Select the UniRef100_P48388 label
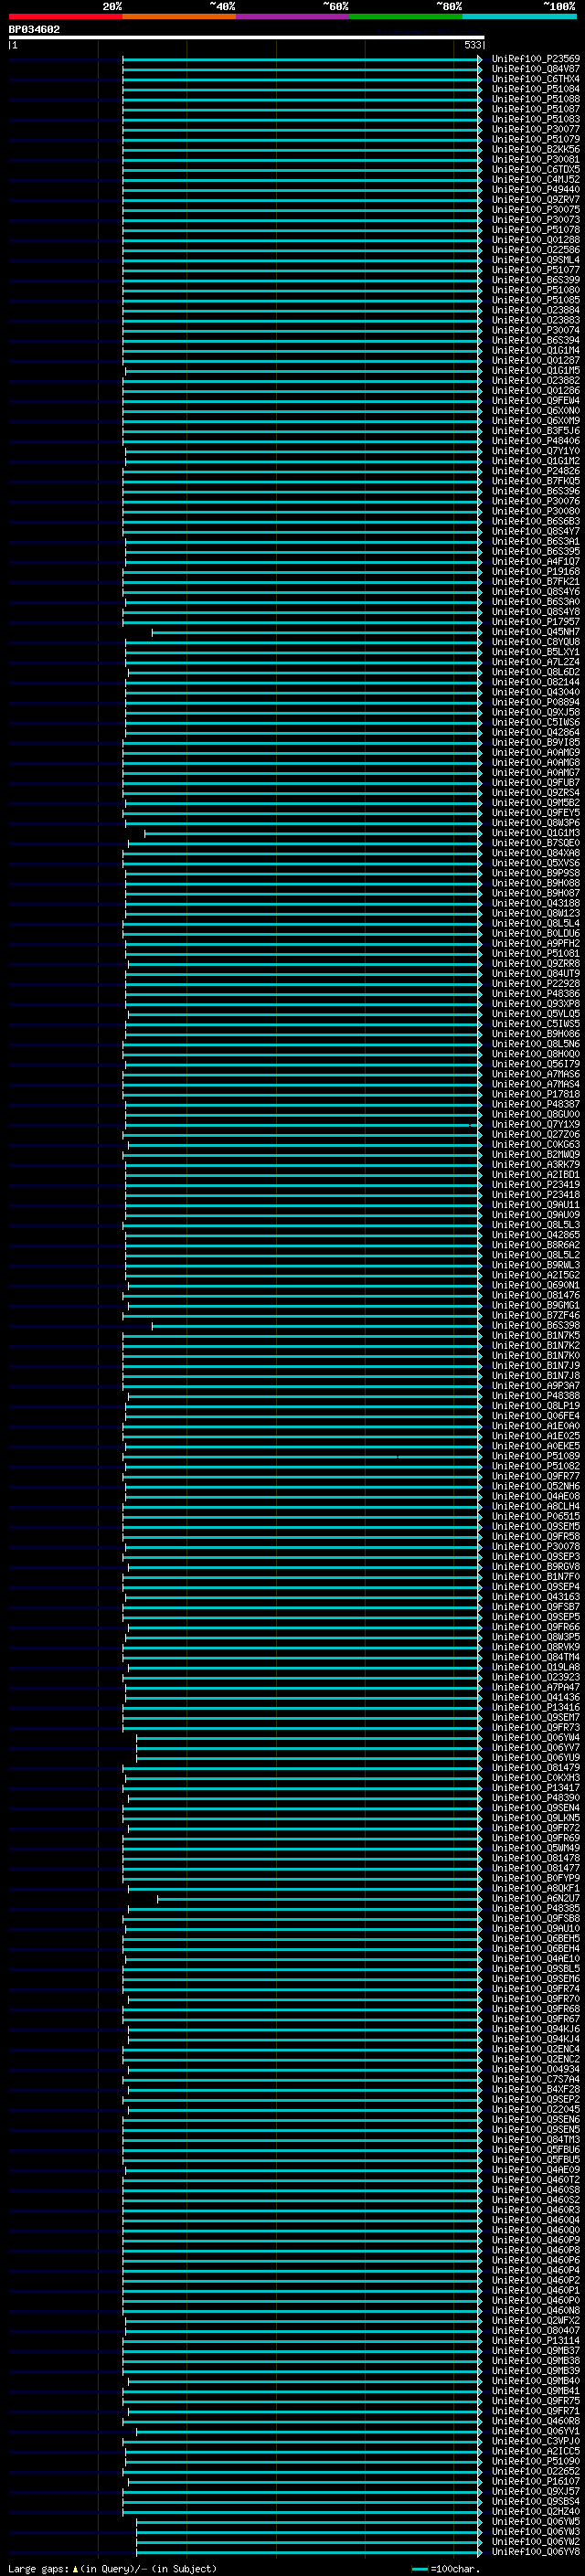This screenshot has width=585, height=2576. 536,1396
